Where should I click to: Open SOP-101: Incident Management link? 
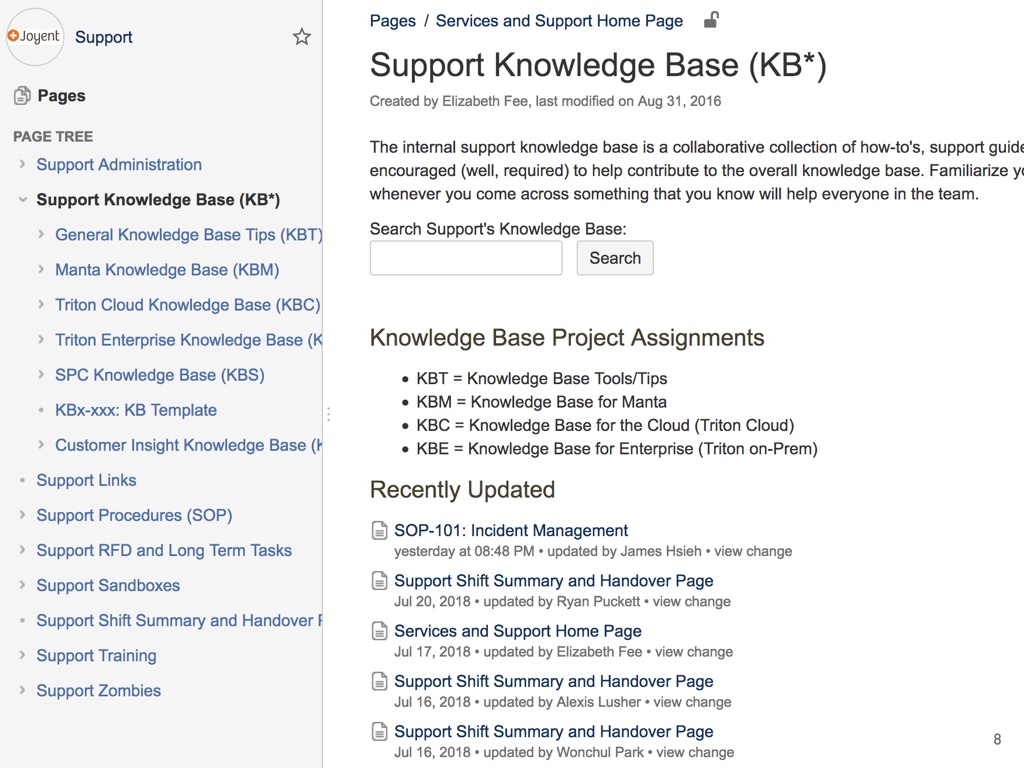coord(511,530)
